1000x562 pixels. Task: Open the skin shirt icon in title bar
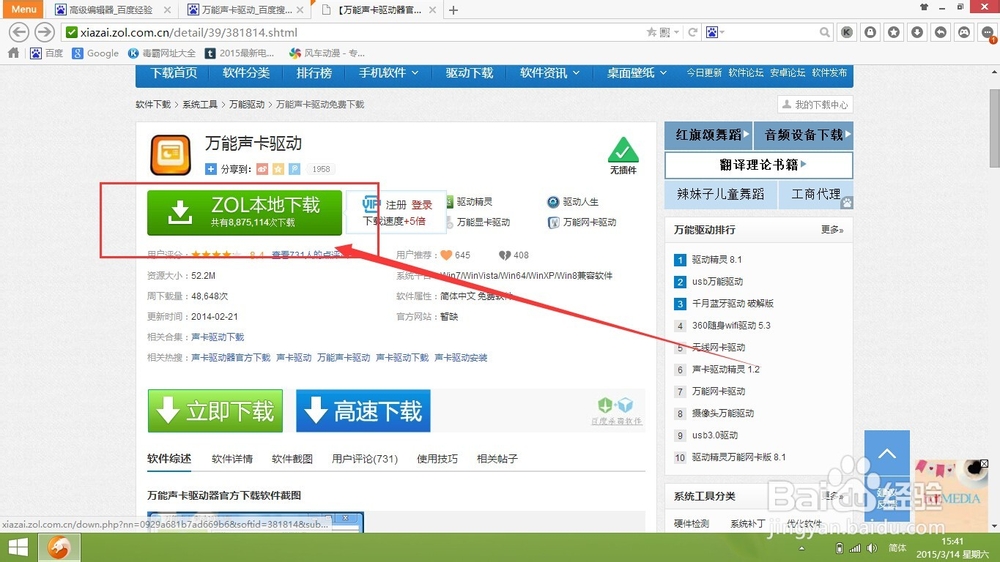point(924,7)
